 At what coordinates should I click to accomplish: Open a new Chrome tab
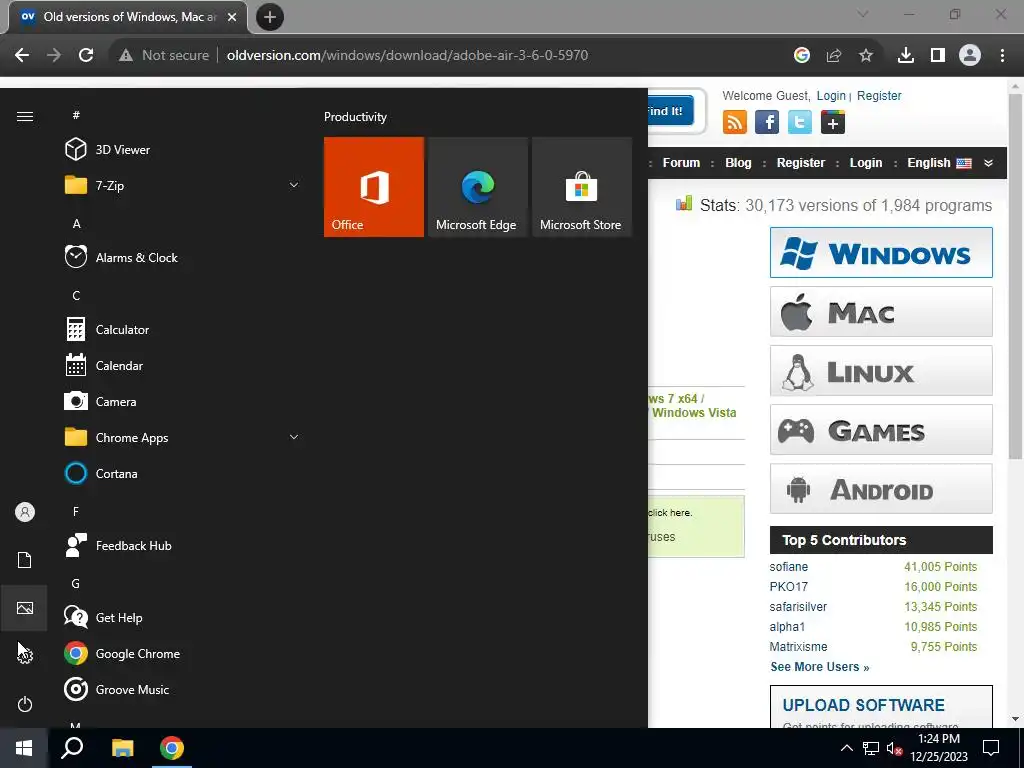pos(270,17)
